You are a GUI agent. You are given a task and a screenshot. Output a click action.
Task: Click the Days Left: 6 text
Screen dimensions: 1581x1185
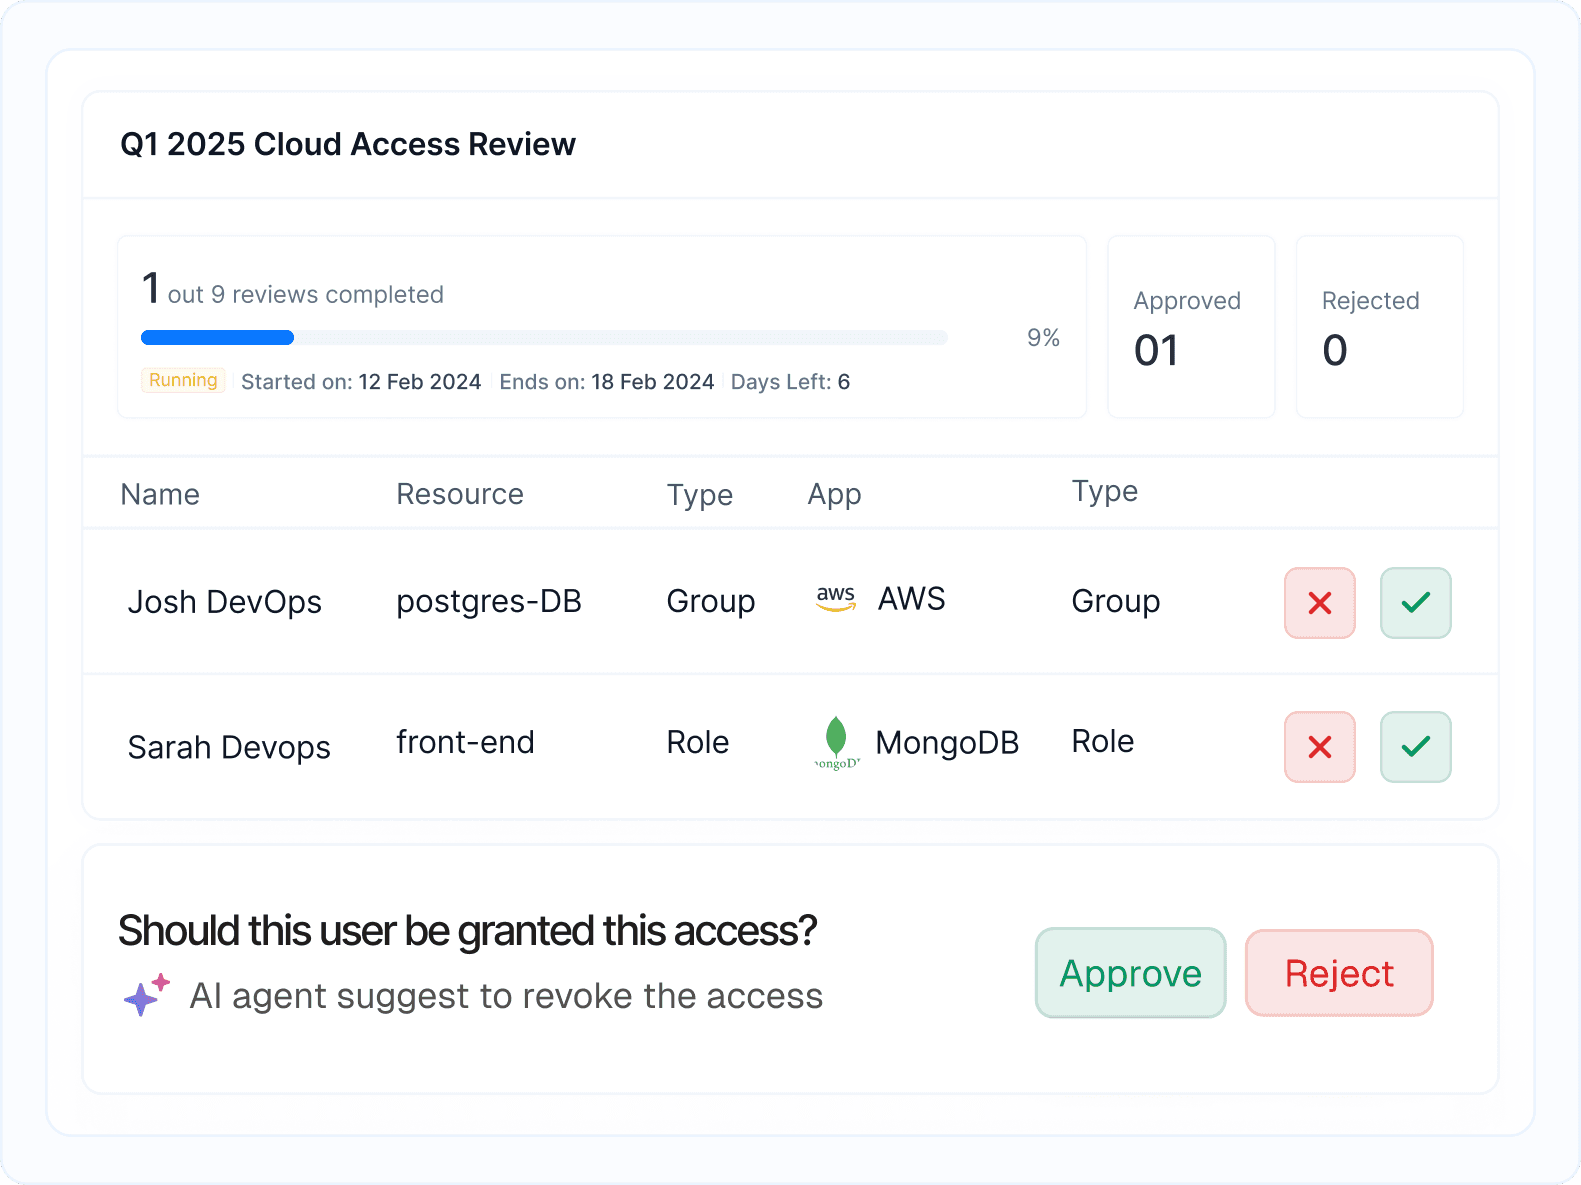coord(790,382)
